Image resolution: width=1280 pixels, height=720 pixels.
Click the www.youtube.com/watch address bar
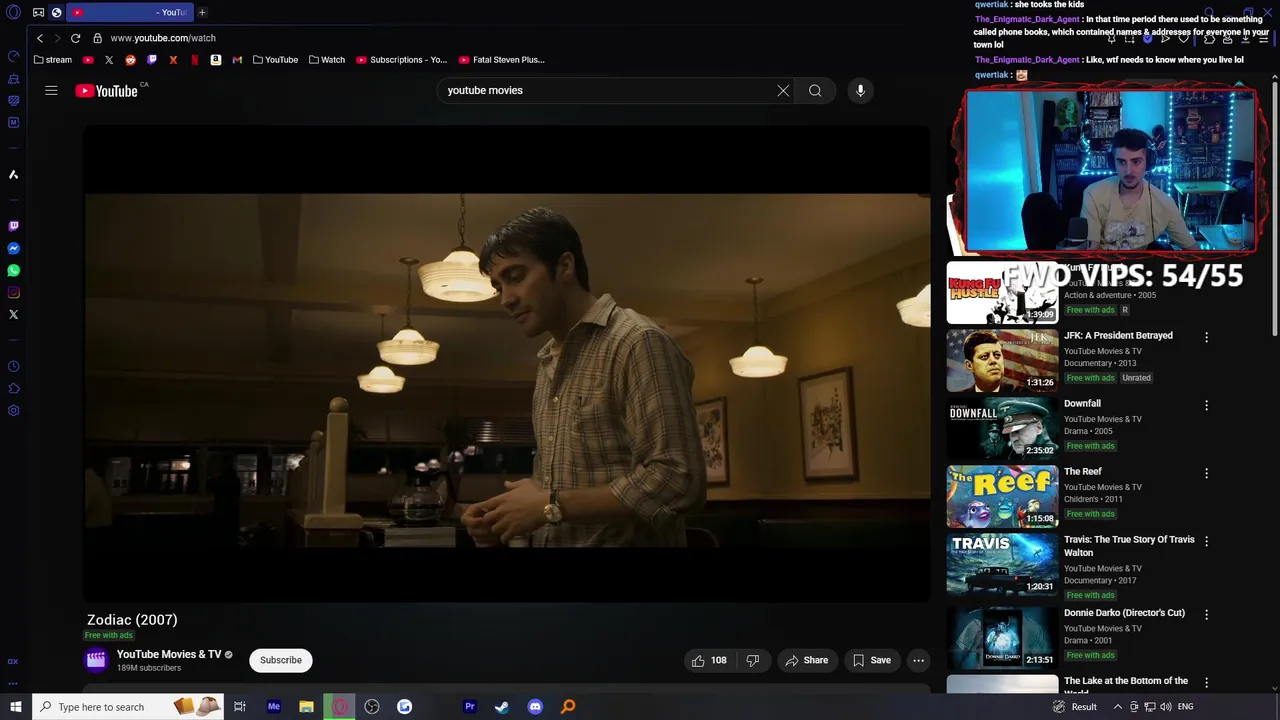(163, 38)
